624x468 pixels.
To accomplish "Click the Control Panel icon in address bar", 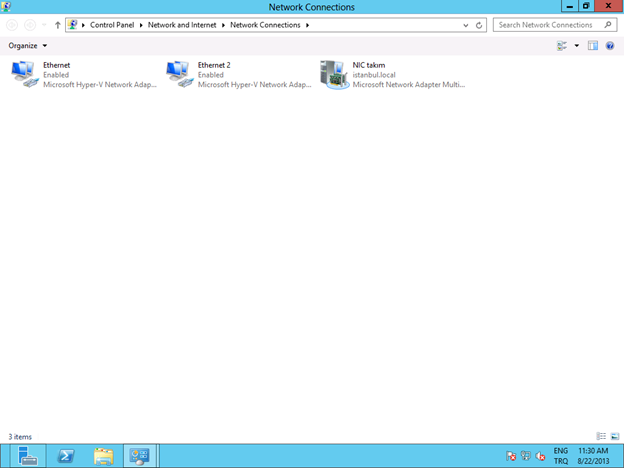I will click(72, 25).
